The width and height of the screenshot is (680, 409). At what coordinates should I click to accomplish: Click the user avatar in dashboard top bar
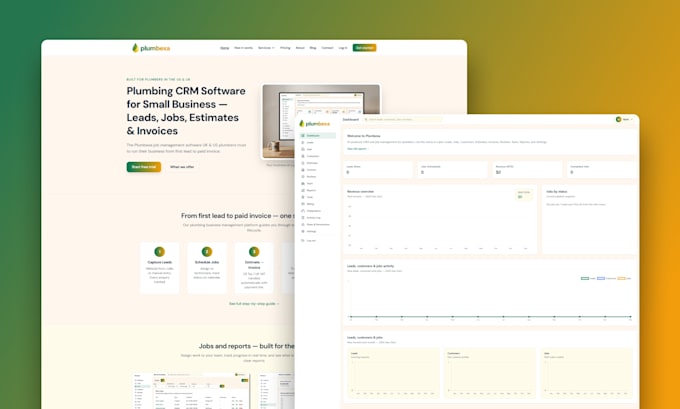[618, 119]
